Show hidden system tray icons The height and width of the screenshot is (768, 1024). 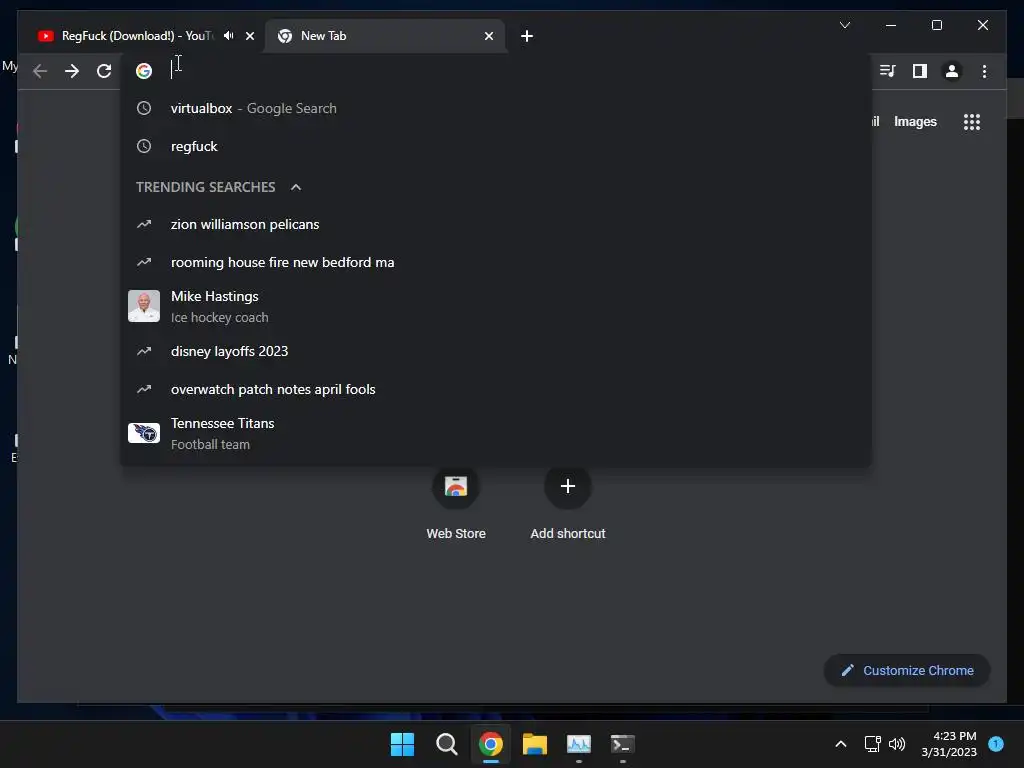[x=840, y=744]
